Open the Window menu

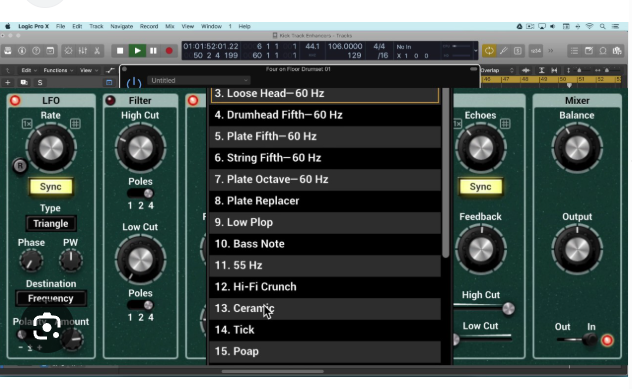click(211, 26)
